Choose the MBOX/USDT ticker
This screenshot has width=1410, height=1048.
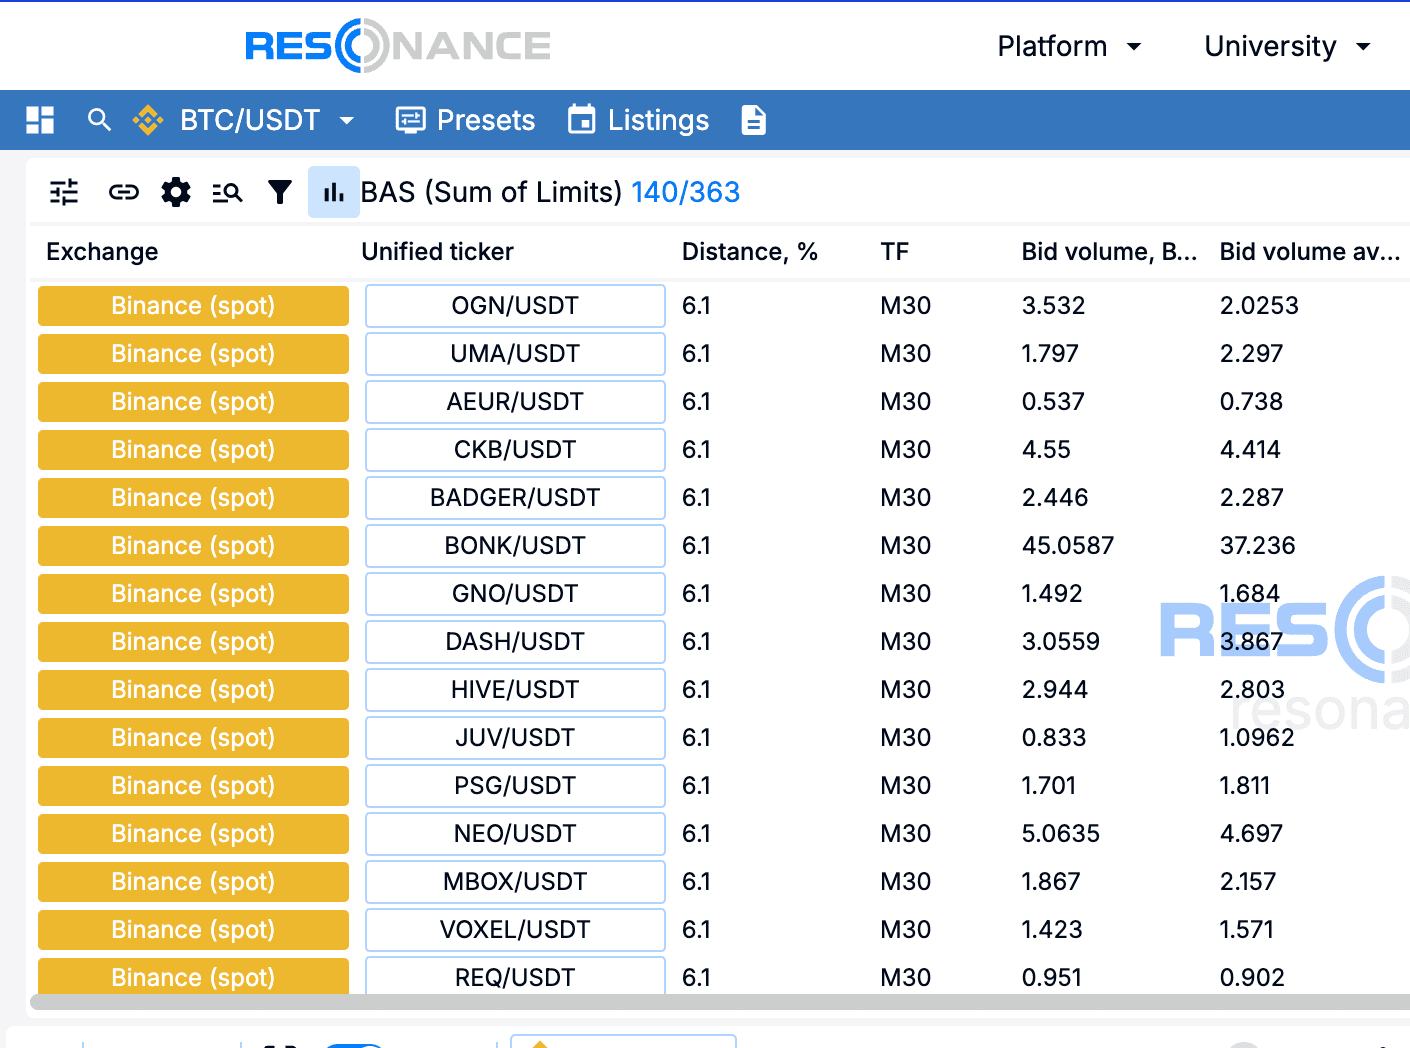515,882
